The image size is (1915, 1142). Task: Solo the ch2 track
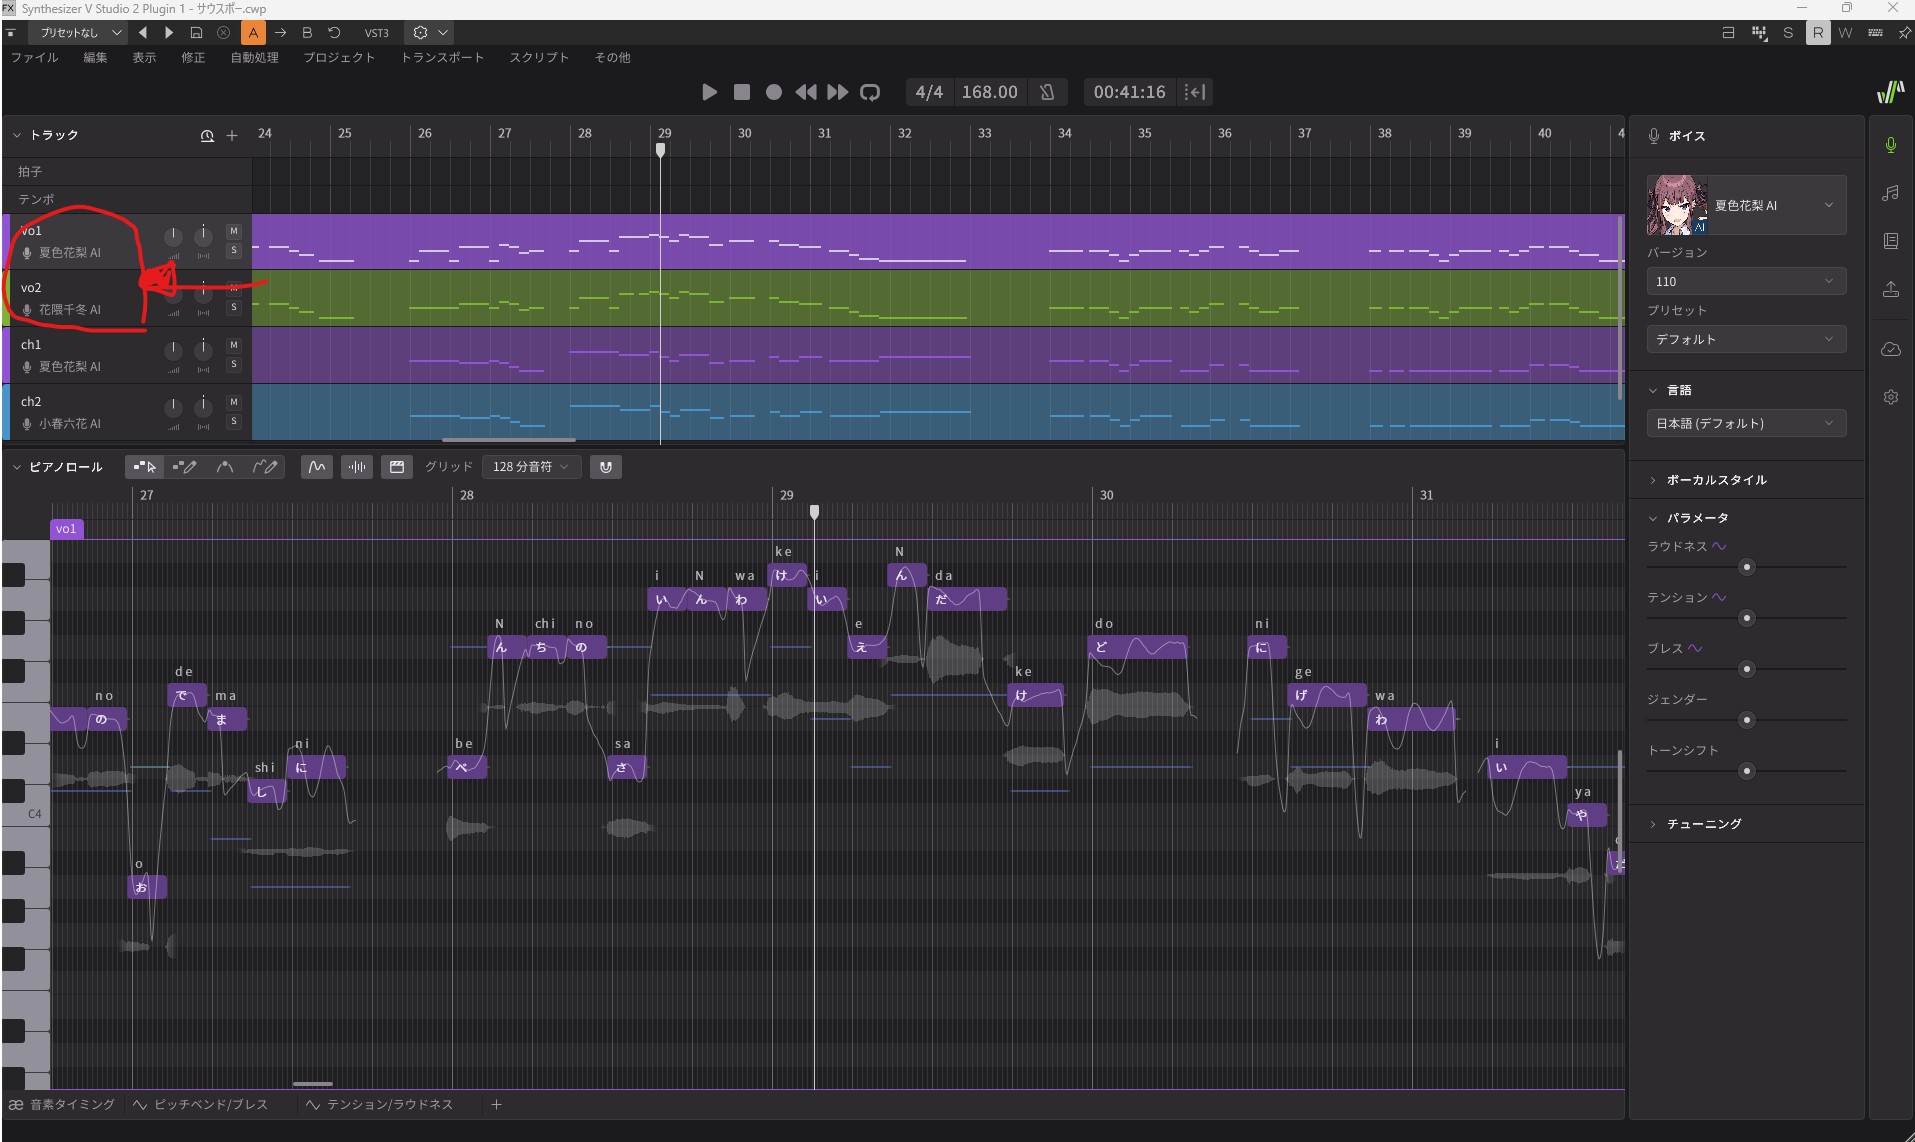[234, 421]
